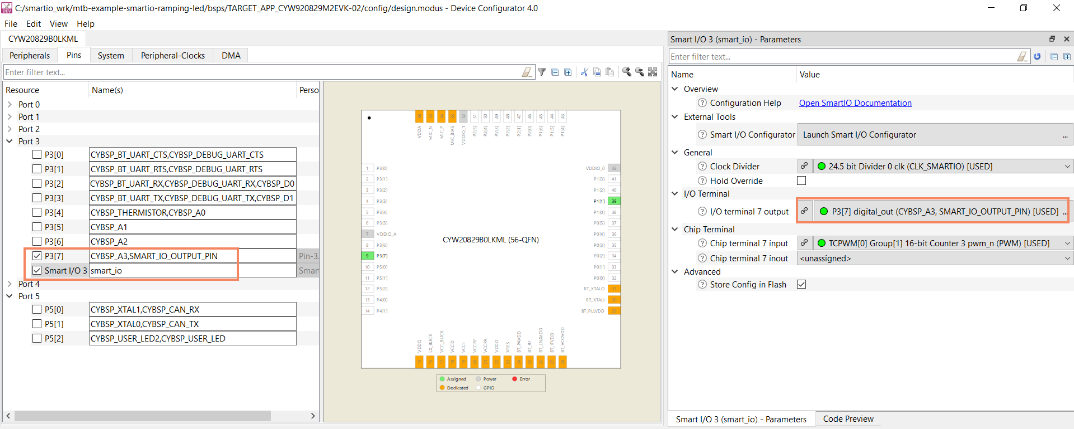Float the Parameters panel with the undock icon
Screen dimensions: 1074x429
click(1053, 39)
